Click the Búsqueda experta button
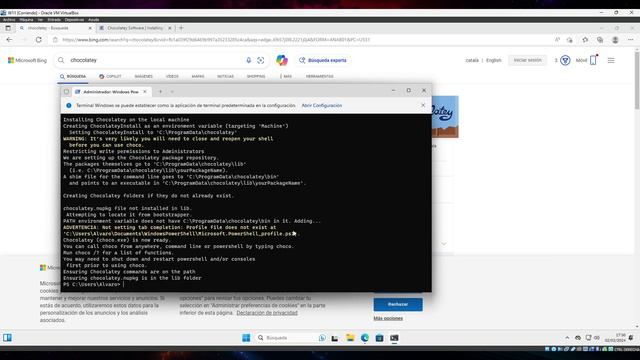Screen dimensions: 640x360 [323, 60]
